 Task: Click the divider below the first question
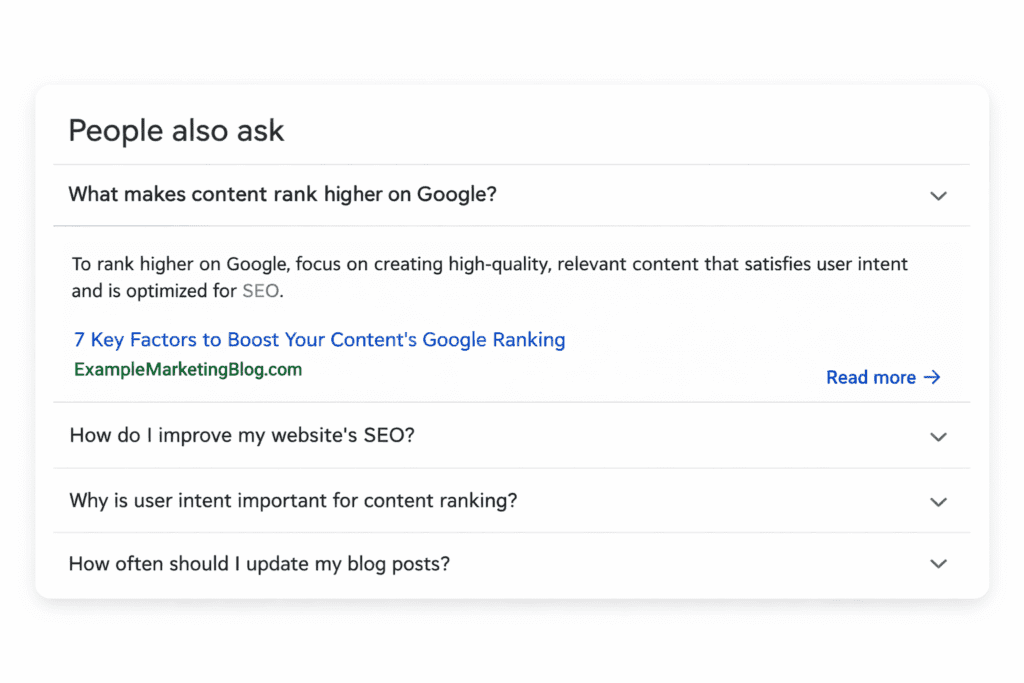512,225
